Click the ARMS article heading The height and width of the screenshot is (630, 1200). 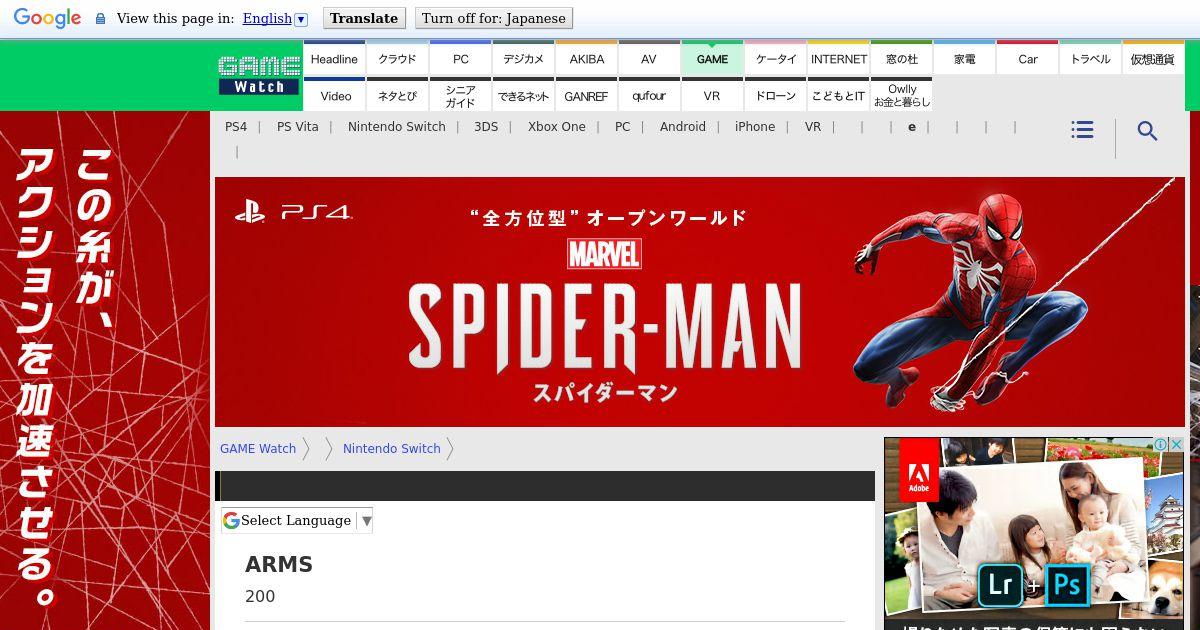279,564
